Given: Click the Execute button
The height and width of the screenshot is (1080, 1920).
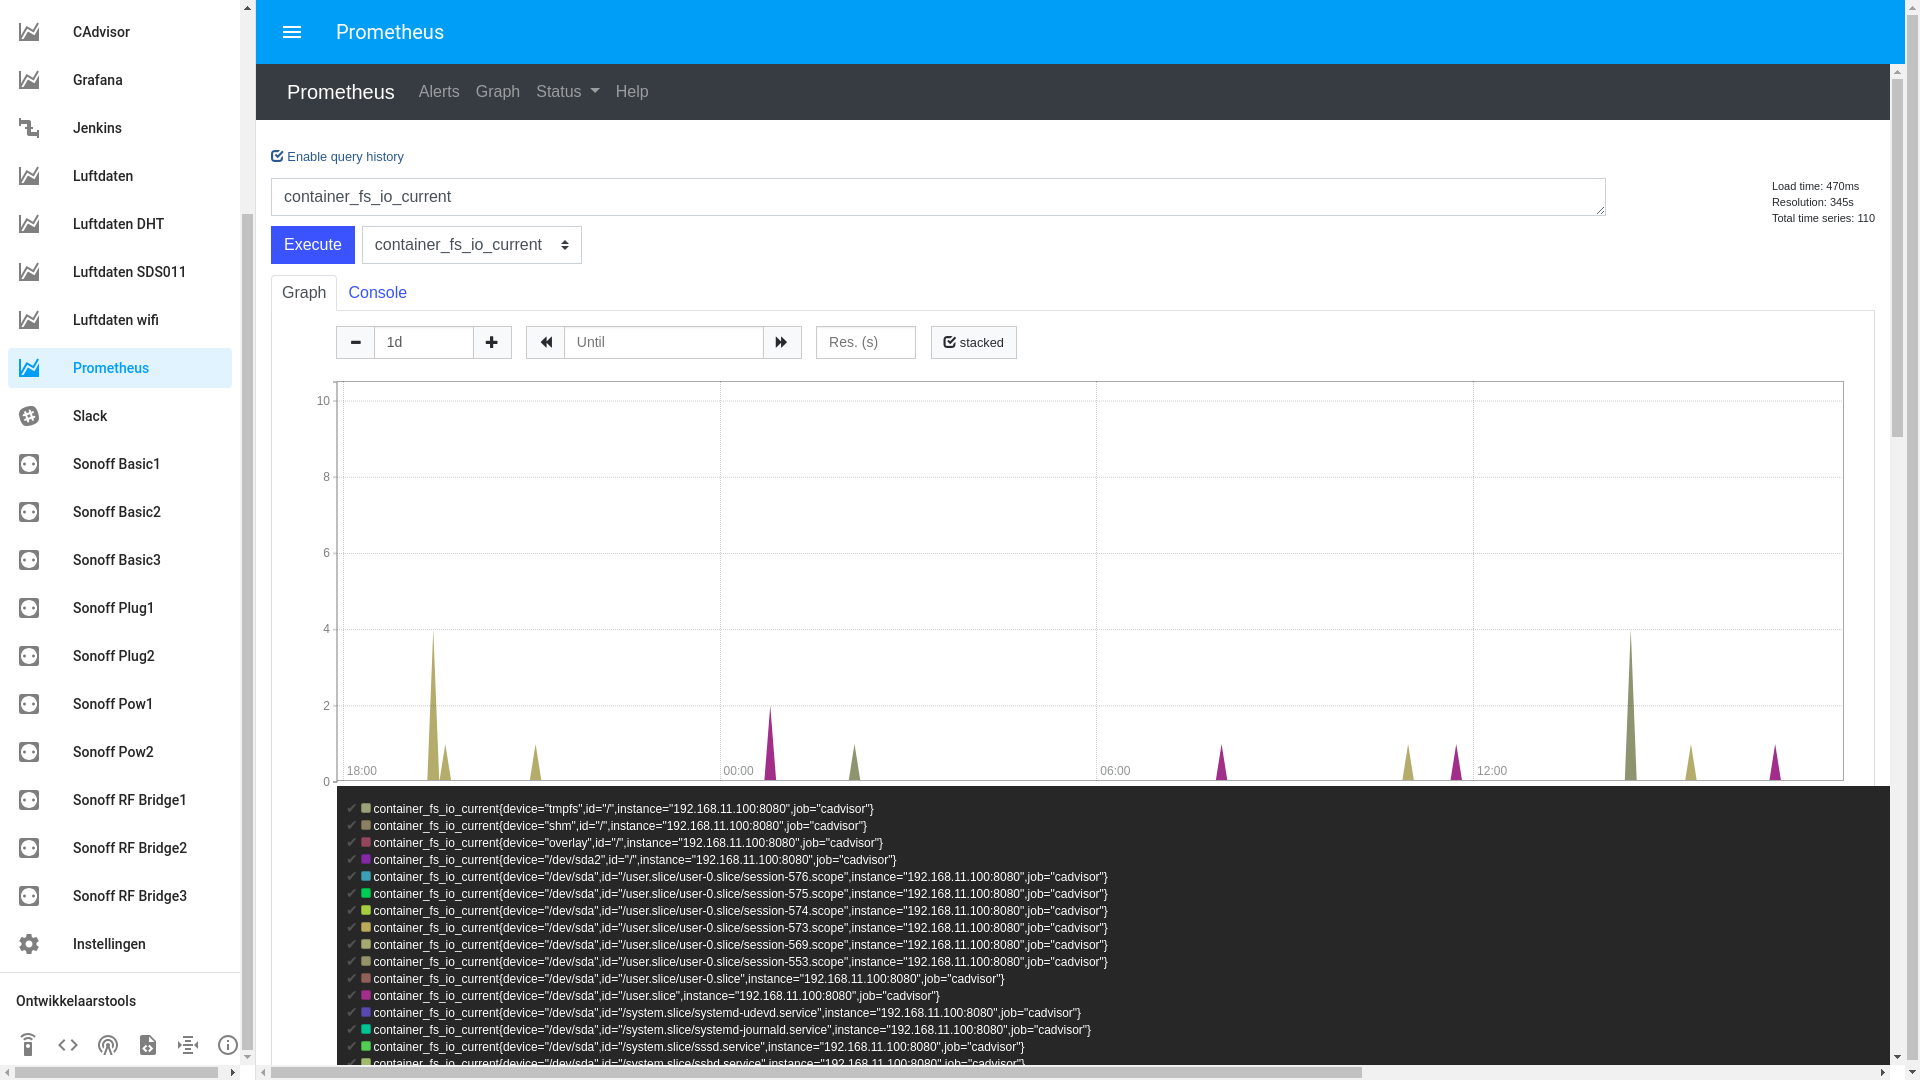Looking at the screenshot, I should tap(312, 245).
